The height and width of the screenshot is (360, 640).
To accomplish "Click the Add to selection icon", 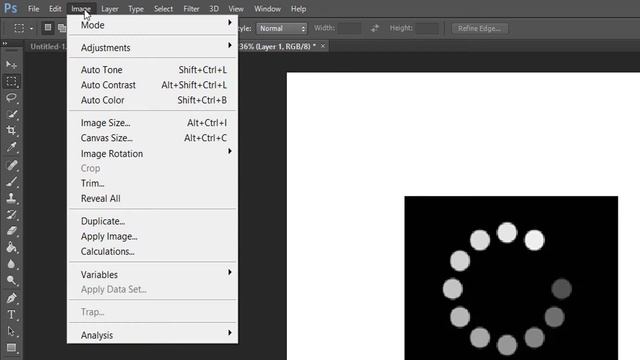I will (62, 28).
